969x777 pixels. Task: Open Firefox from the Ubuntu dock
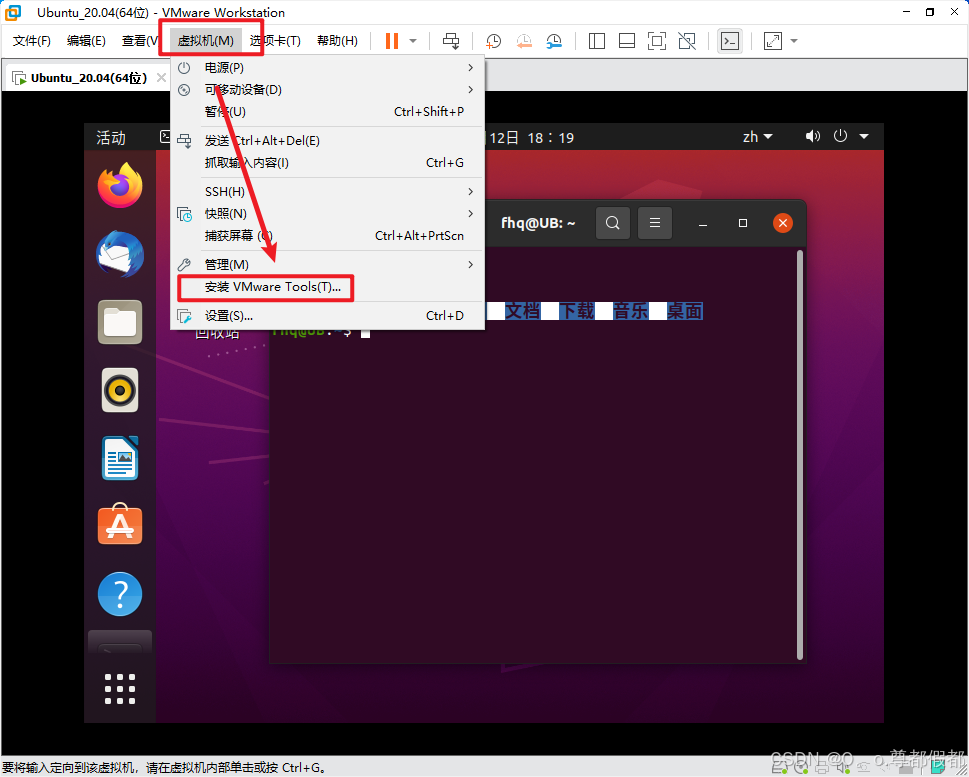(120, 185)
